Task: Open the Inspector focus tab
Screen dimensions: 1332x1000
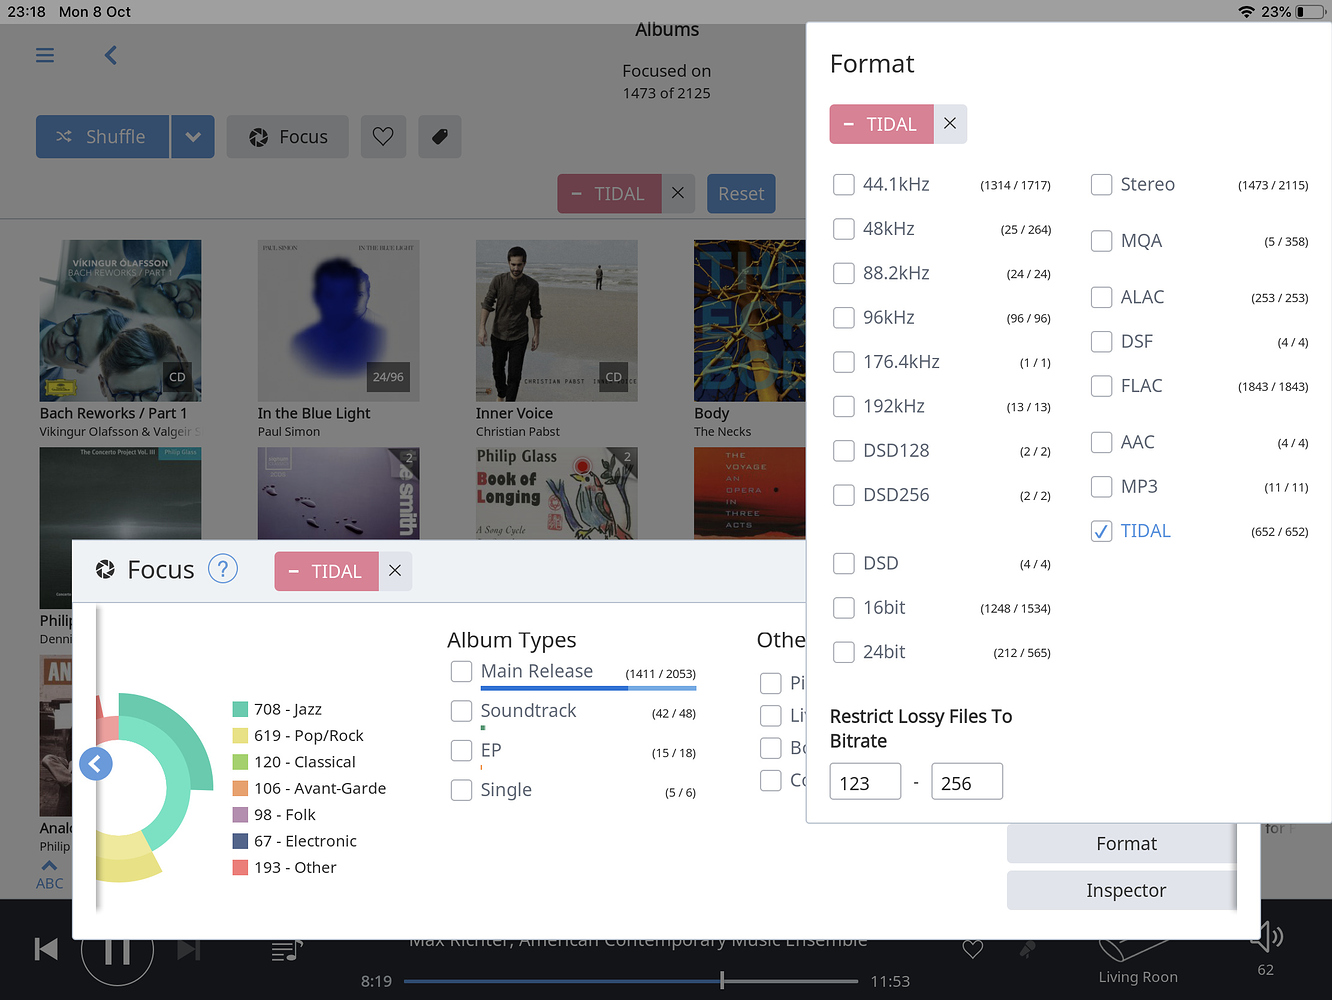Action: coord(1122,890)
